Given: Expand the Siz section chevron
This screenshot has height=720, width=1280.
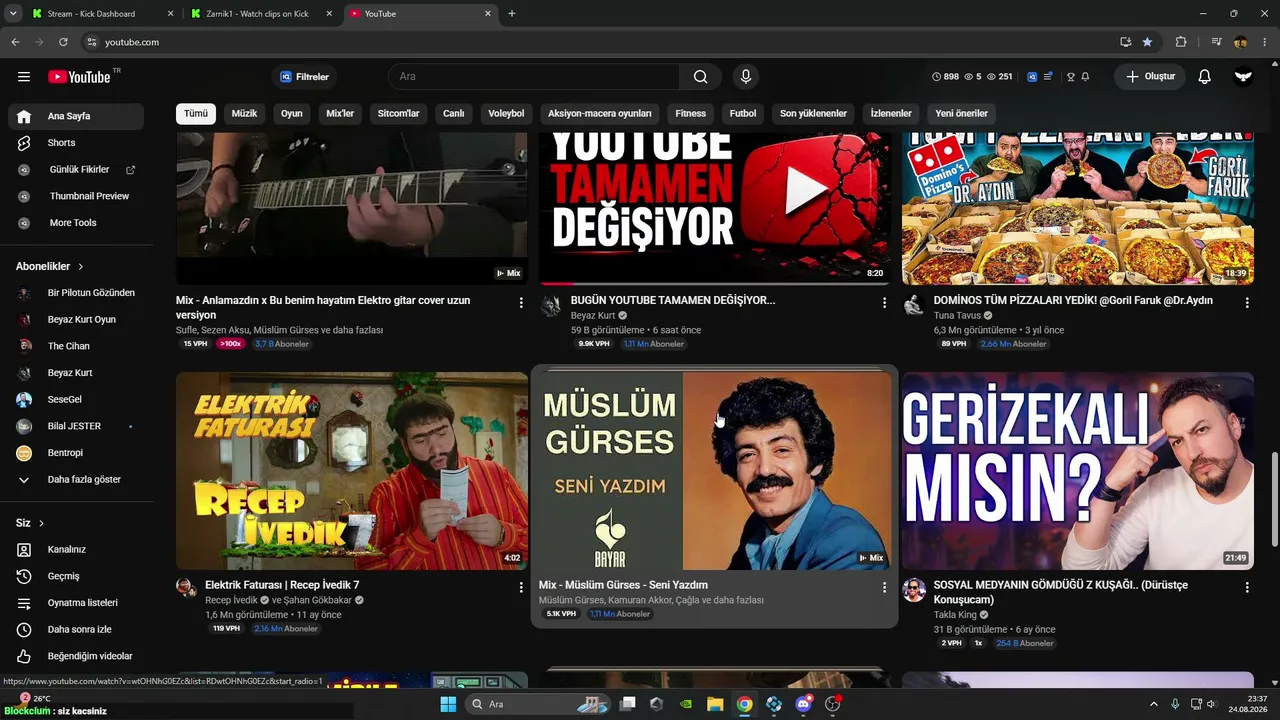Looking at the screenshot, I should point(41,523).
